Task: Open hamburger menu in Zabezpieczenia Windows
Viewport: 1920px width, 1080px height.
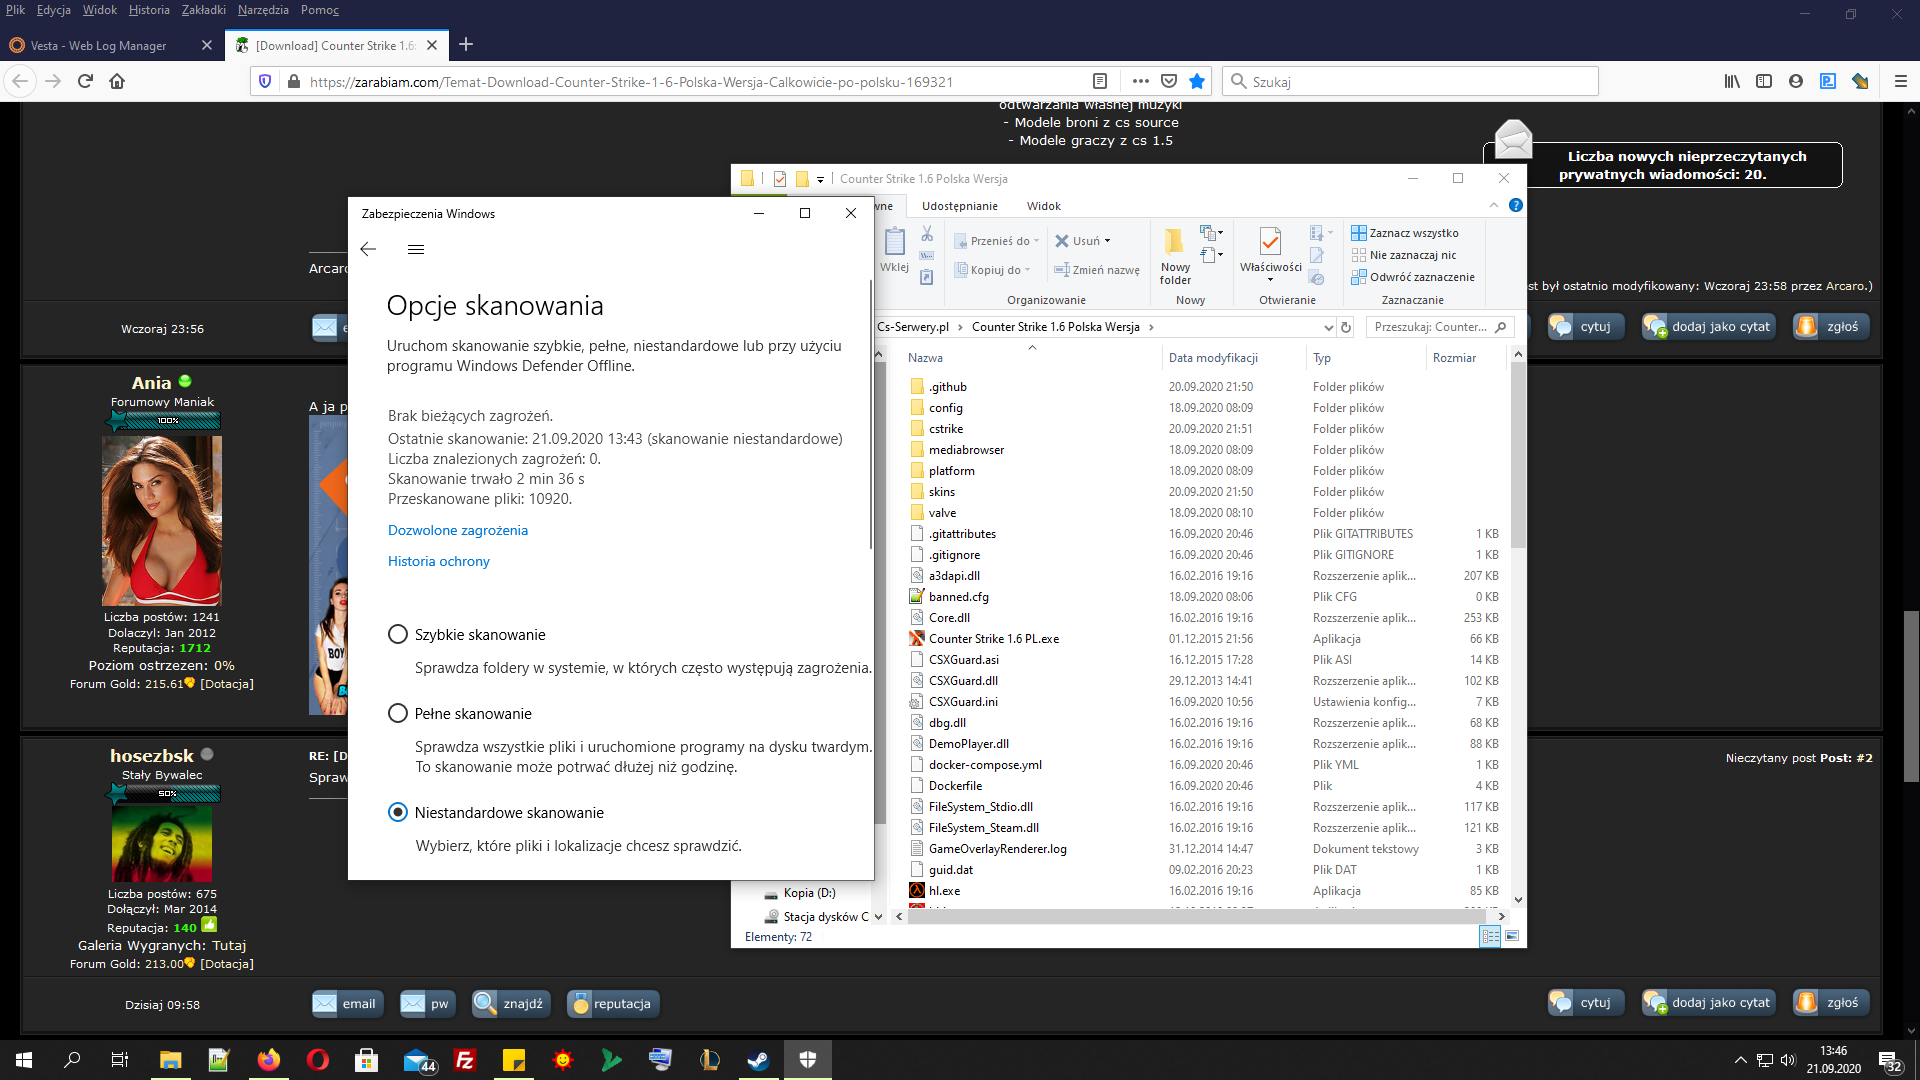Action: pyautogui.click(x=416, y=249)
